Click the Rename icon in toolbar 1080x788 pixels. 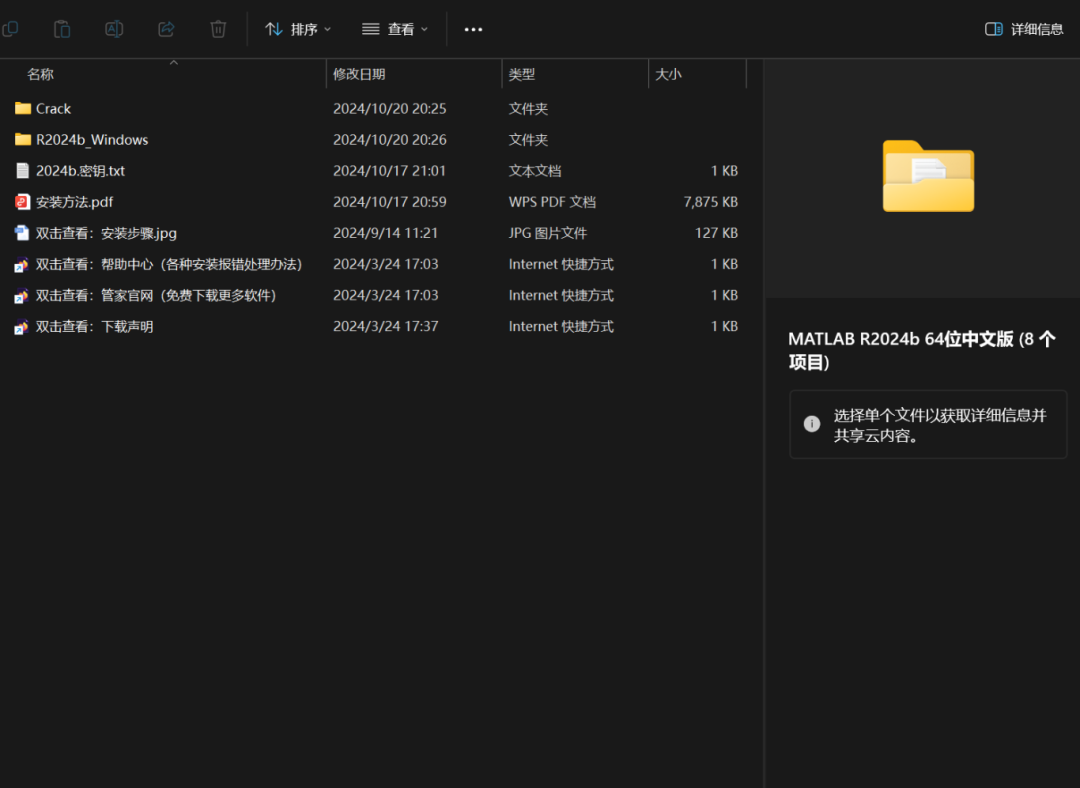(114, 29)
